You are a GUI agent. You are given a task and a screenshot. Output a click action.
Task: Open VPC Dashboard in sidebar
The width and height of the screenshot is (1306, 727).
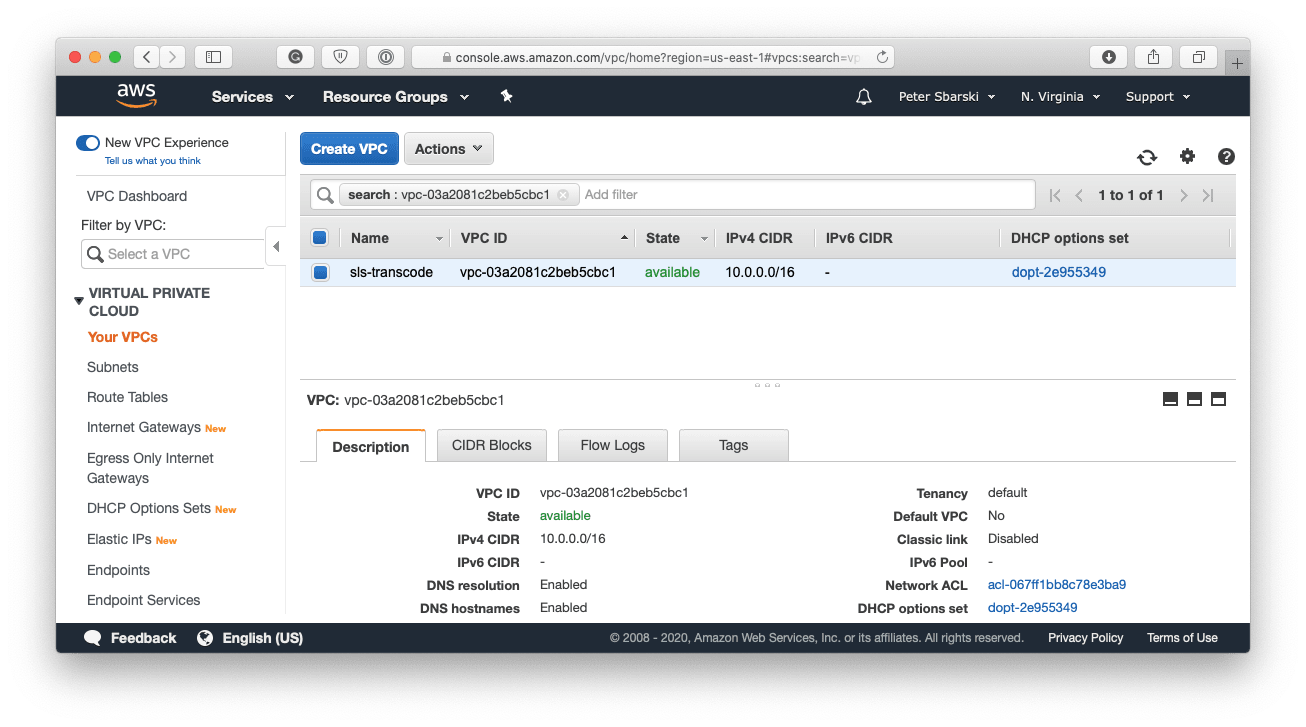pyautogui.click(x=137, y=196)
